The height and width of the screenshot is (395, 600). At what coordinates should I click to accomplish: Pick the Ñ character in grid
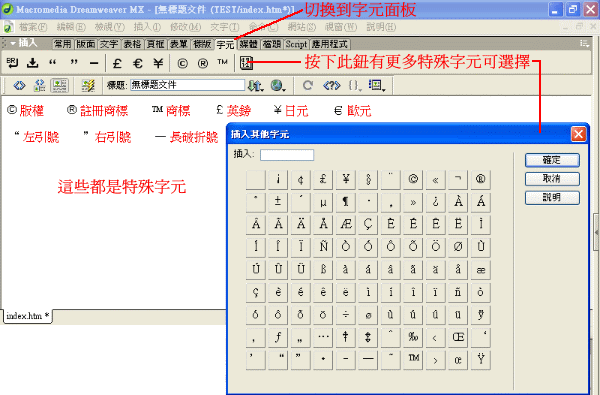[323, 247]
